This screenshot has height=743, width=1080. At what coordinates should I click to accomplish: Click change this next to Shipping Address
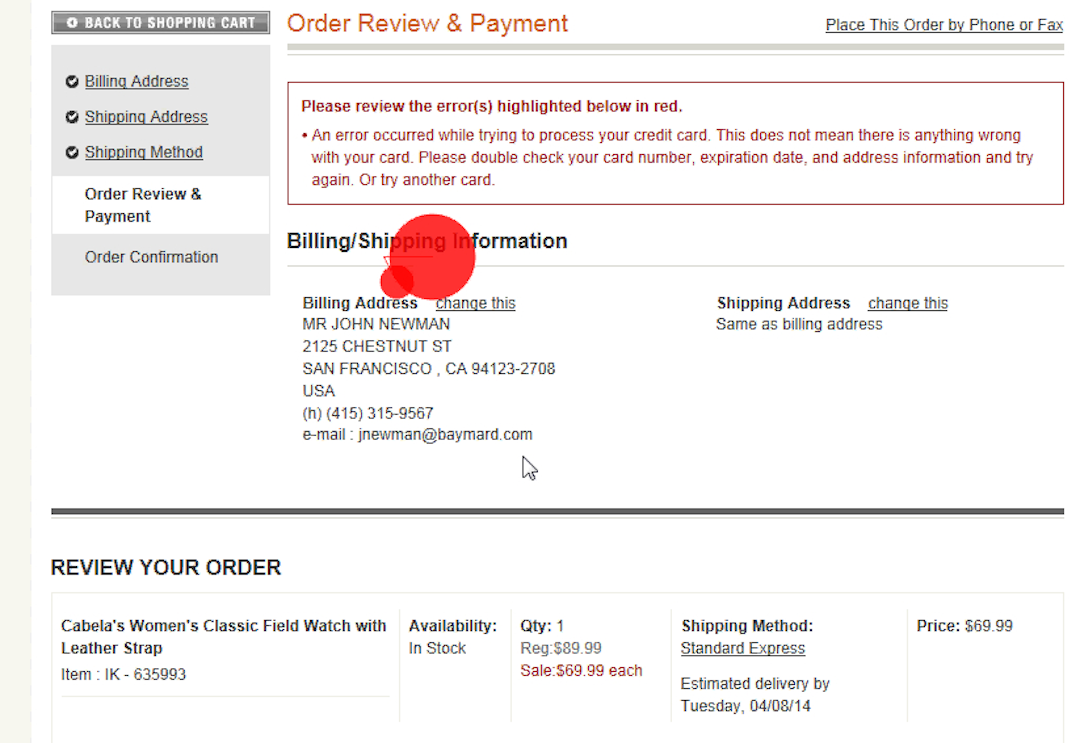click(907, 303)
